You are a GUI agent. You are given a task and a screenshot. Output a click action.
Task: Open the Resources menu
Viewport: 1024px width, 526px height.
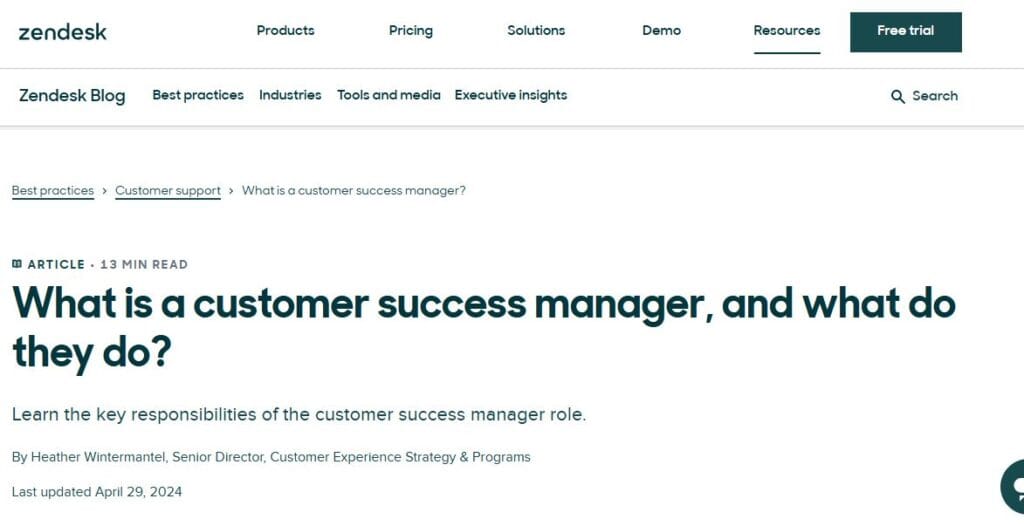point(787,31)
